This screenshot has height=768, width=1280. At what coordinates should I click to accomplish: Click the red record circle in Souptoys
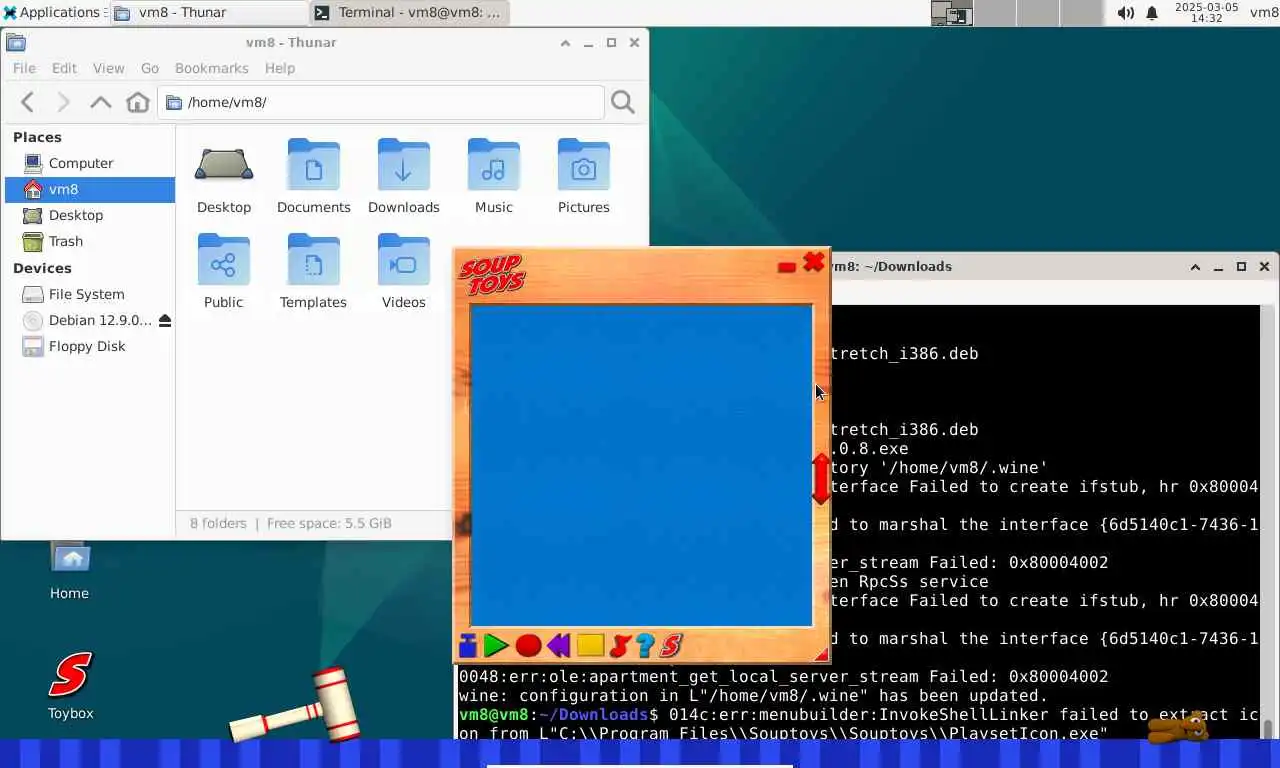(x=528, y=646)
